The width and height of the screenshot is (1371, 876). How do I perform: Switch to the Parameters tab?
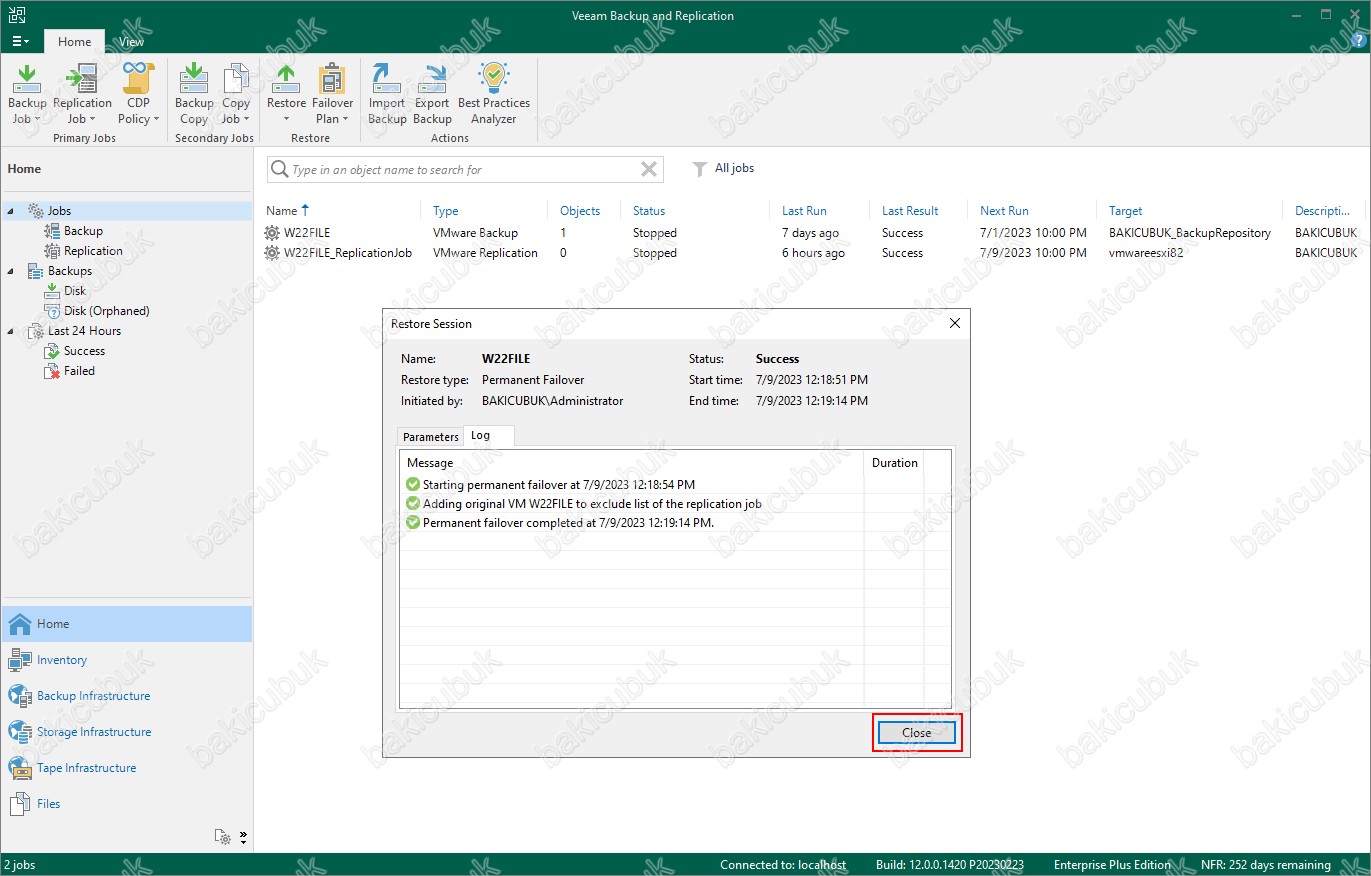431,437
